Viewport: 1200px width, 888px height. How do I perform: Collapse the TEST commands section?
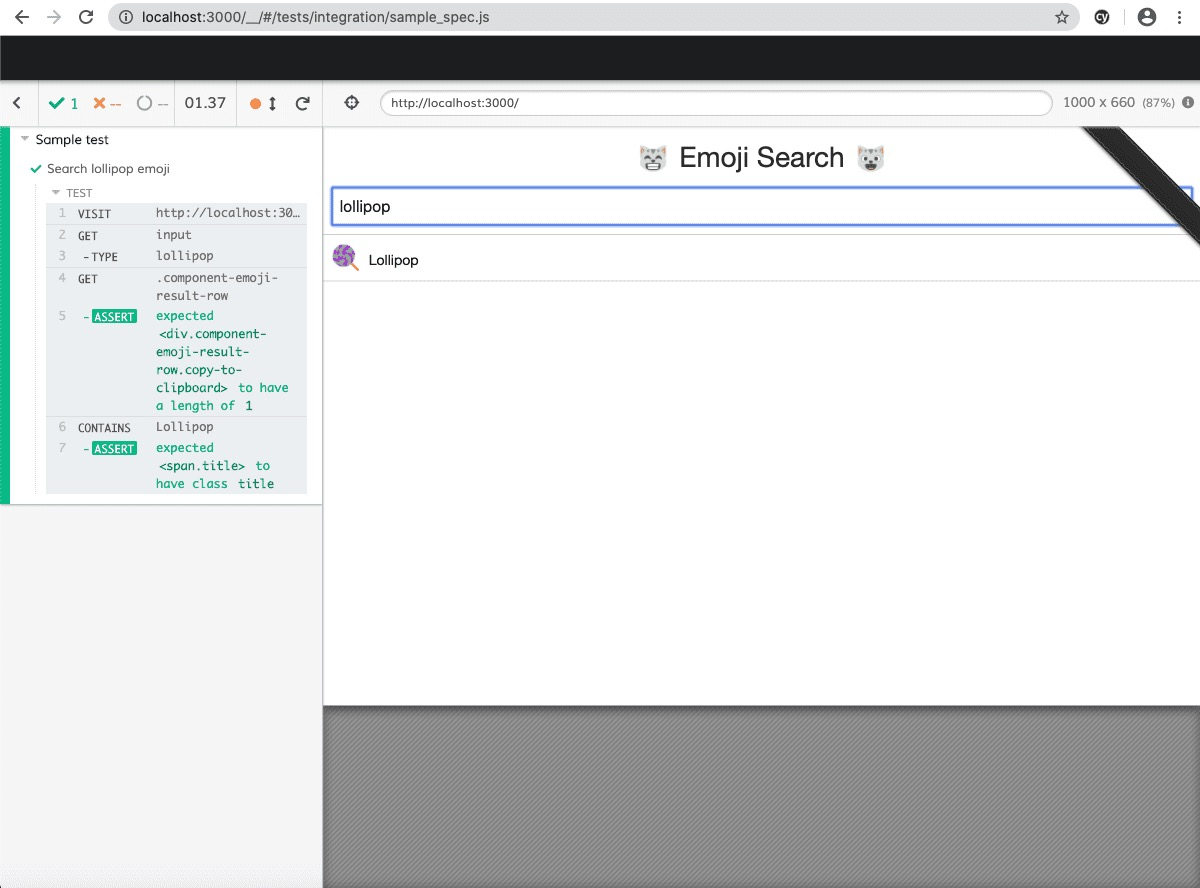click(72, 193)
